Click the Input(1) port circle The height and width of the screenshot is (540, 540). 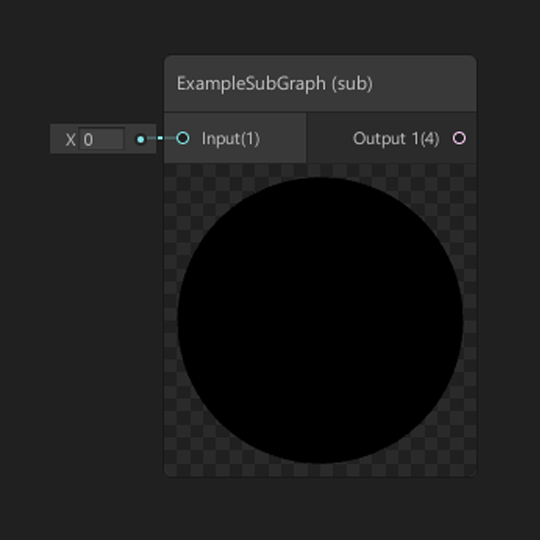pos(183,138)
